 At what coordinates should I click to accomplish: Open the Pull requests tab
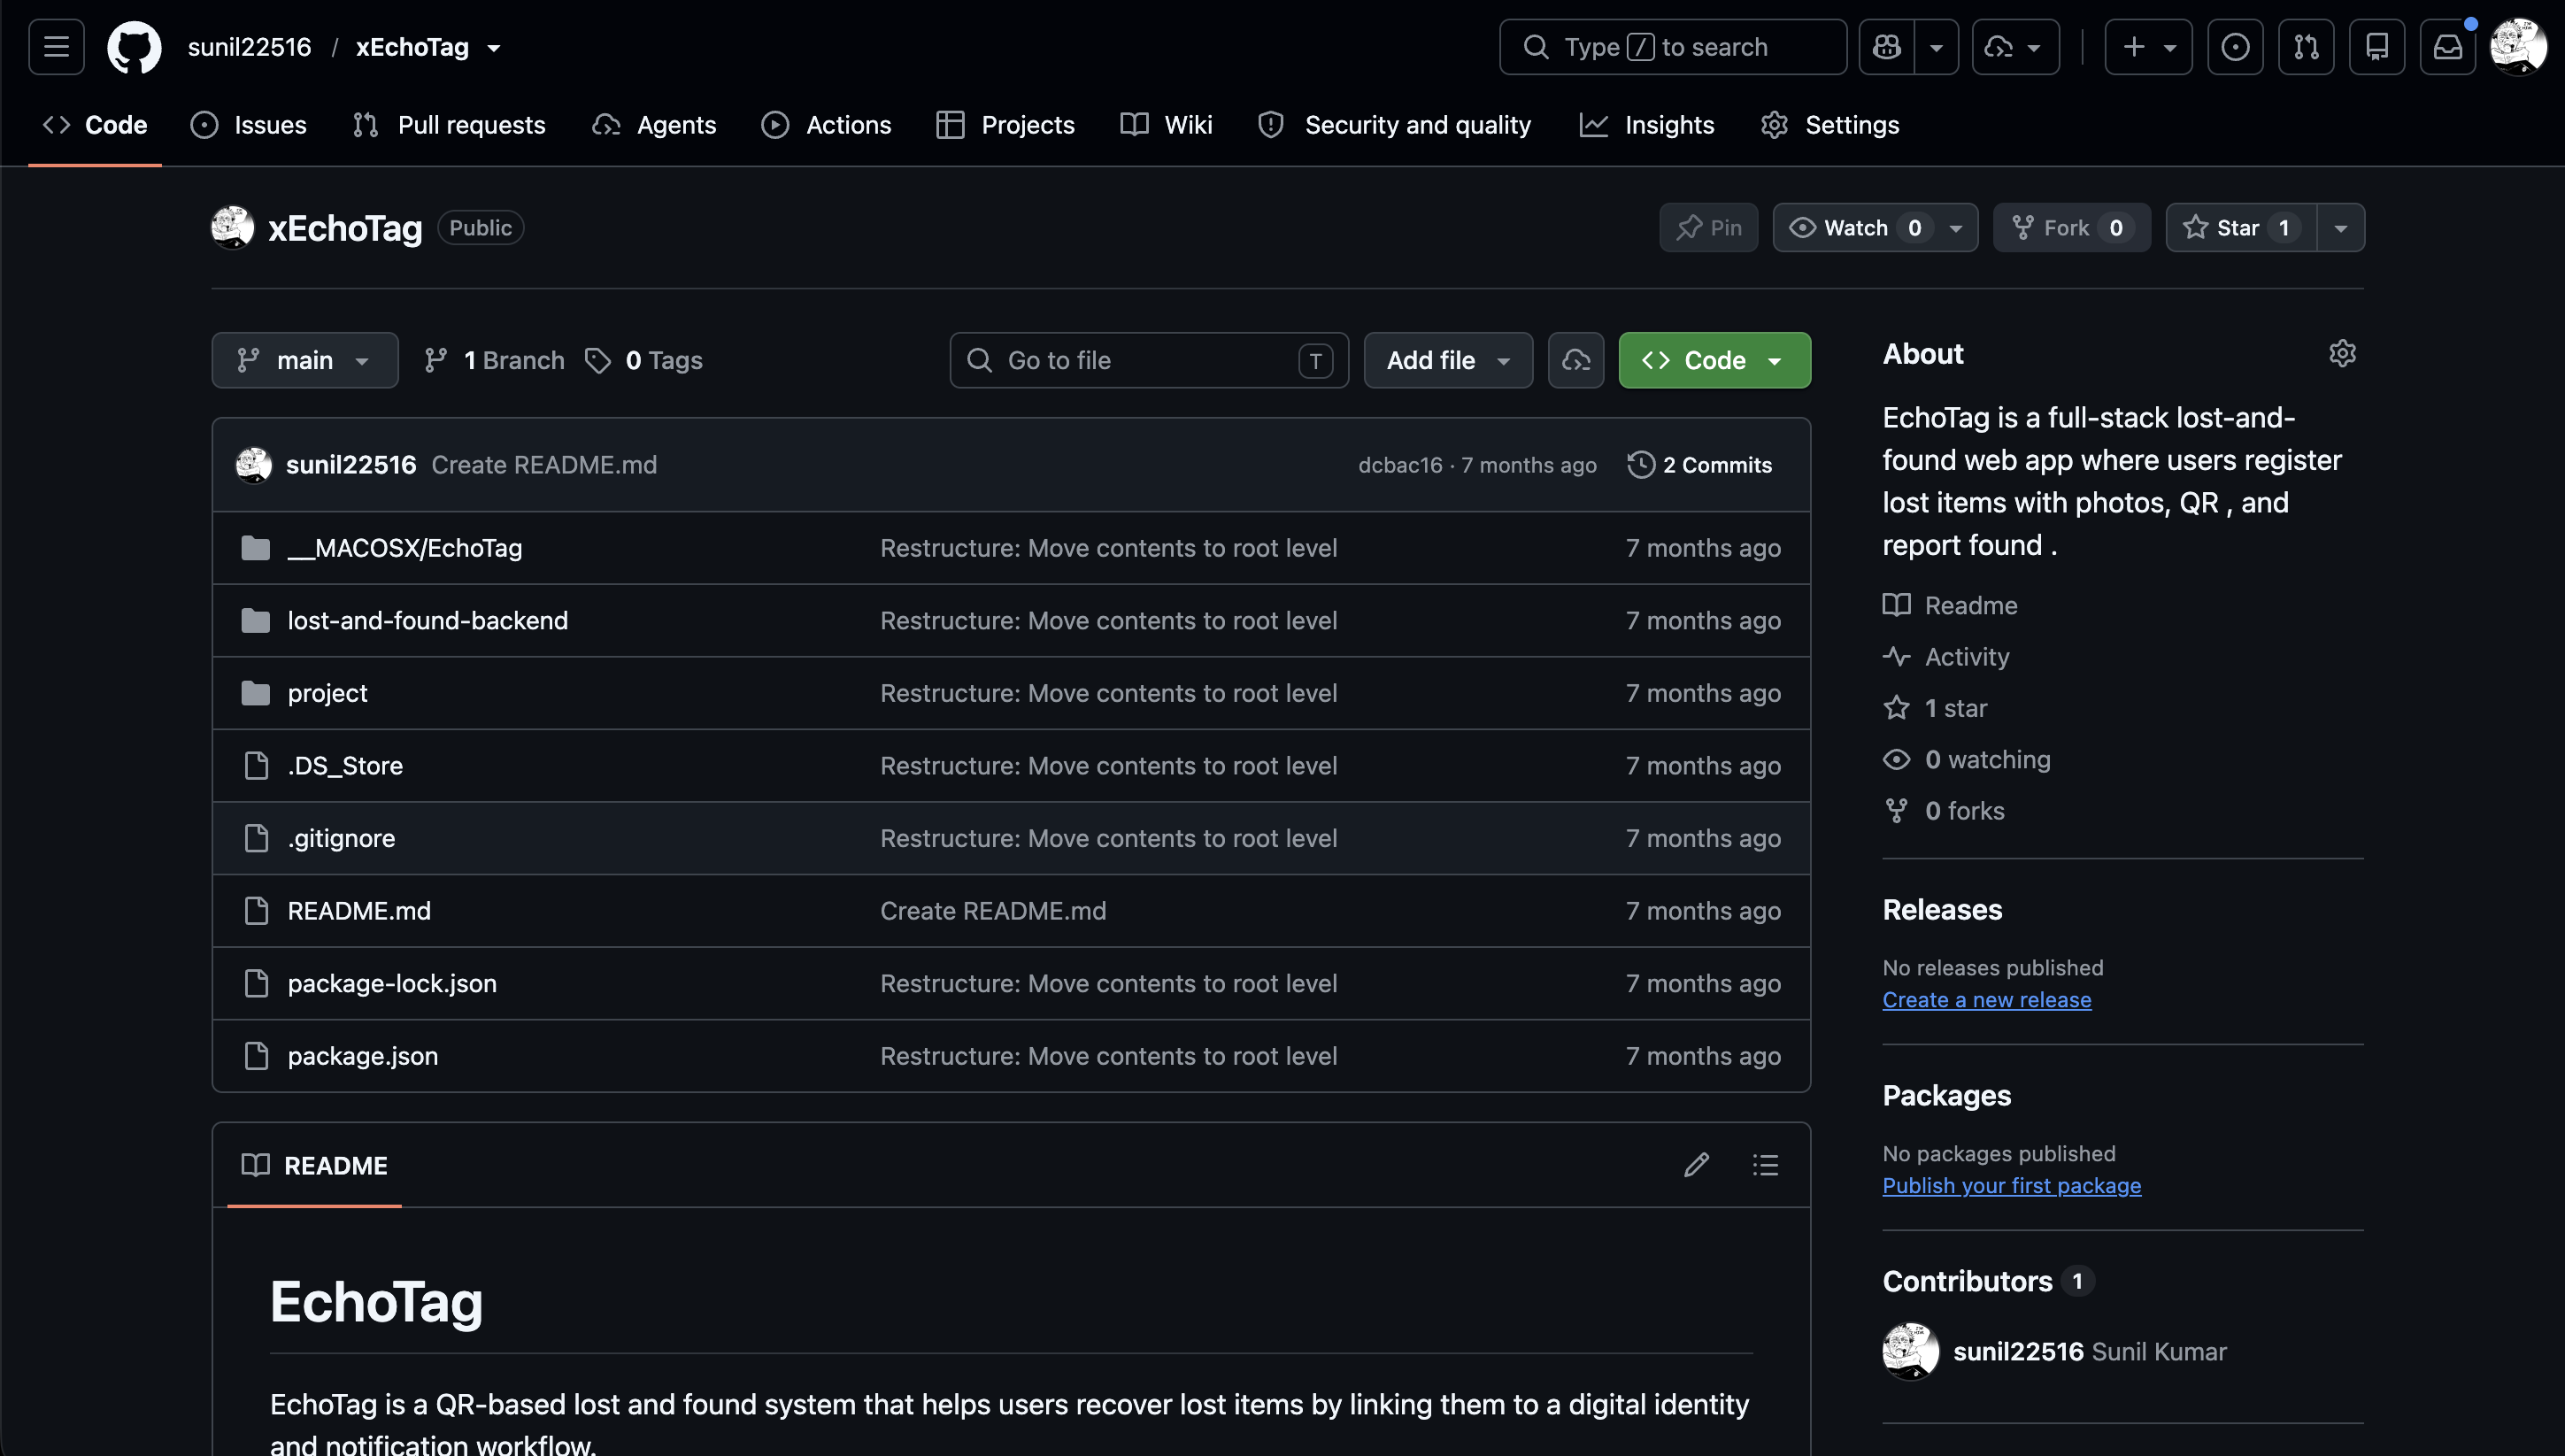(x=450, y=125)
